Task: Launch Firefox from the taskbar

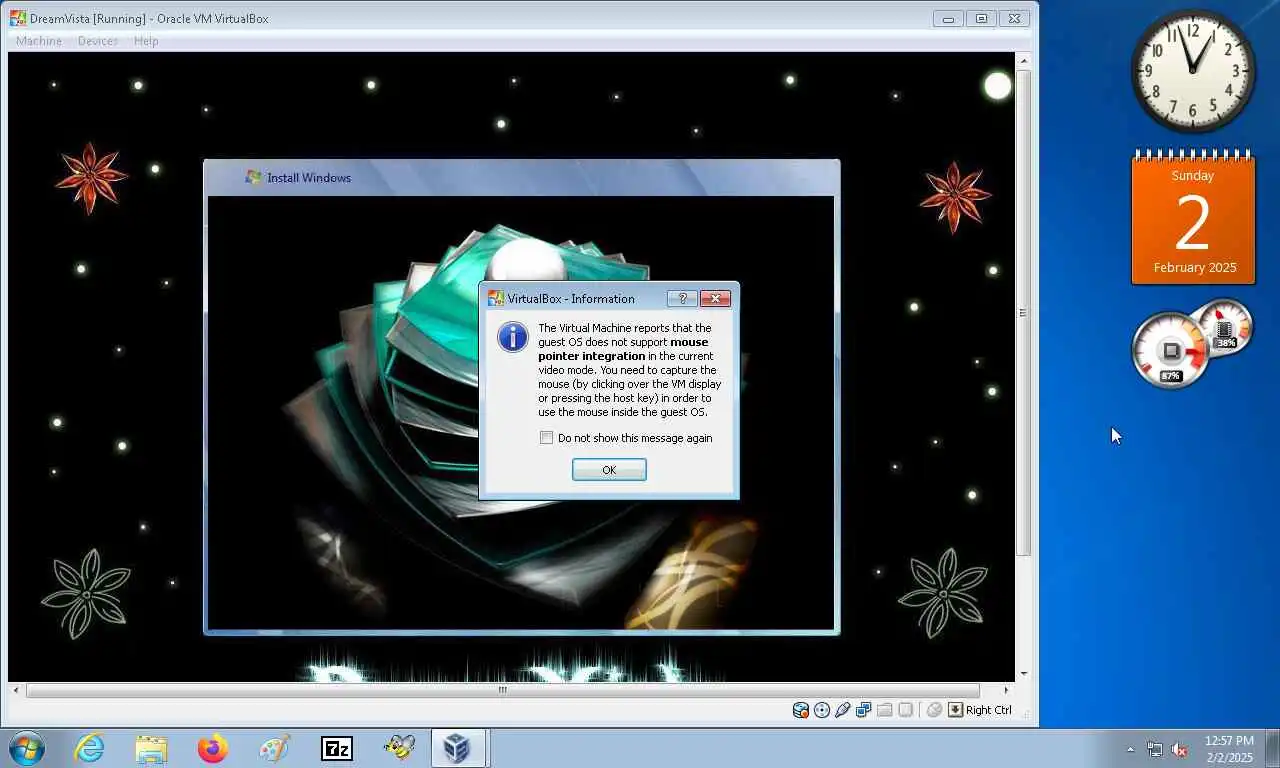Action: pyautogui.click(x=212, y=748)
